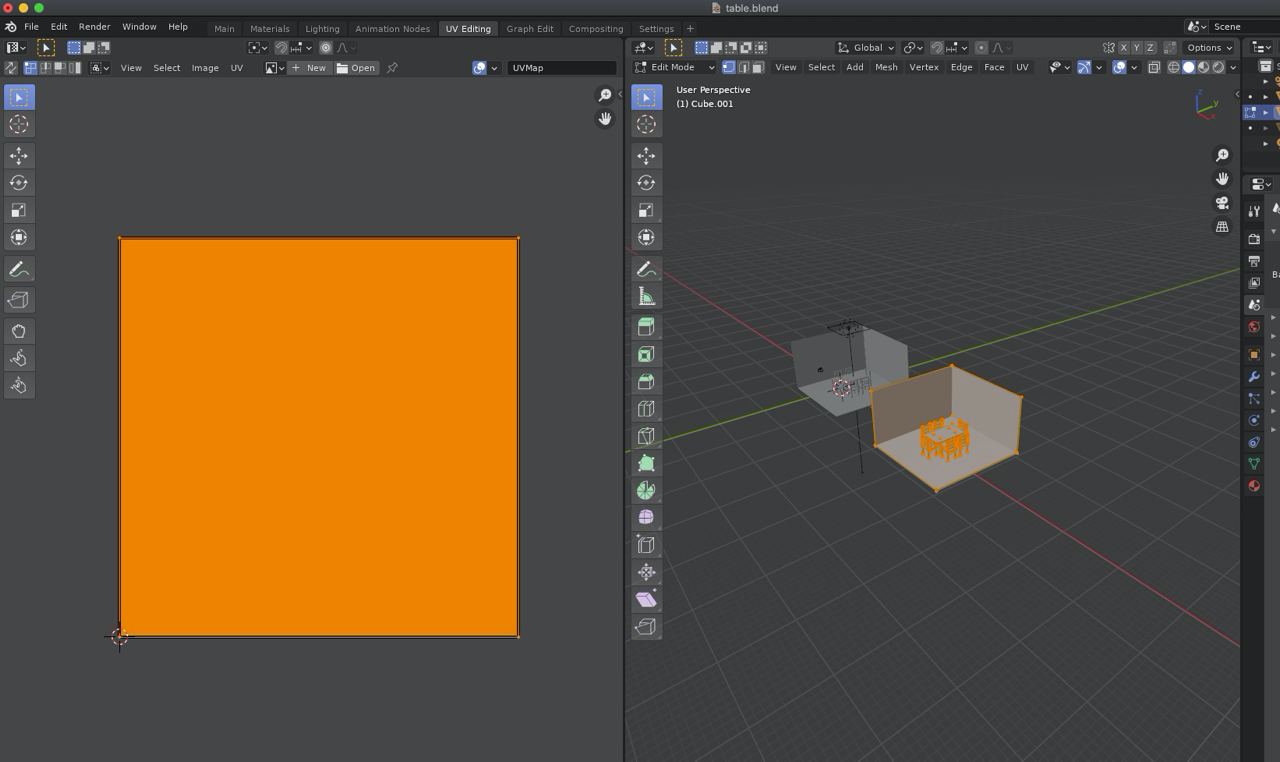Toggle proportional editing in 3D viewport header
Image resolution: width=1280 pixels, height=762 pixels.
(x=982, y=47)
